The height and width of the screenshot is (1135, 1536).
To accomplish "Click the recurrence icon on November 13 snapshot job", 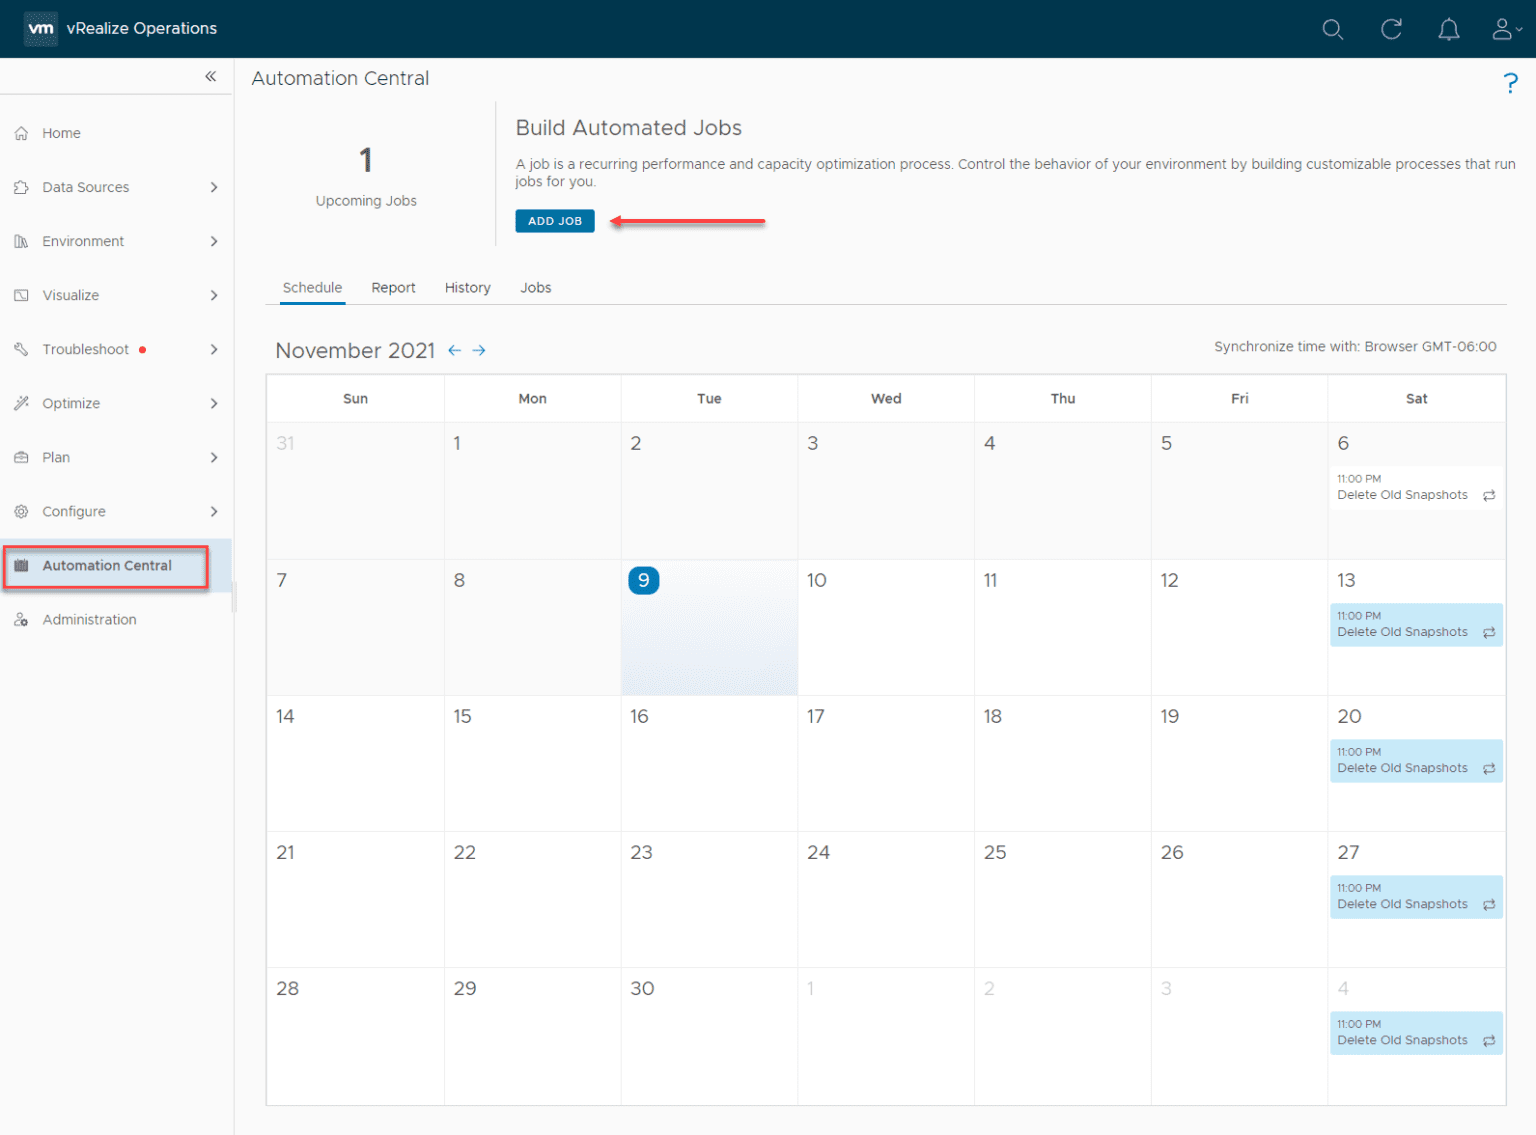I will coord(1489,631).
